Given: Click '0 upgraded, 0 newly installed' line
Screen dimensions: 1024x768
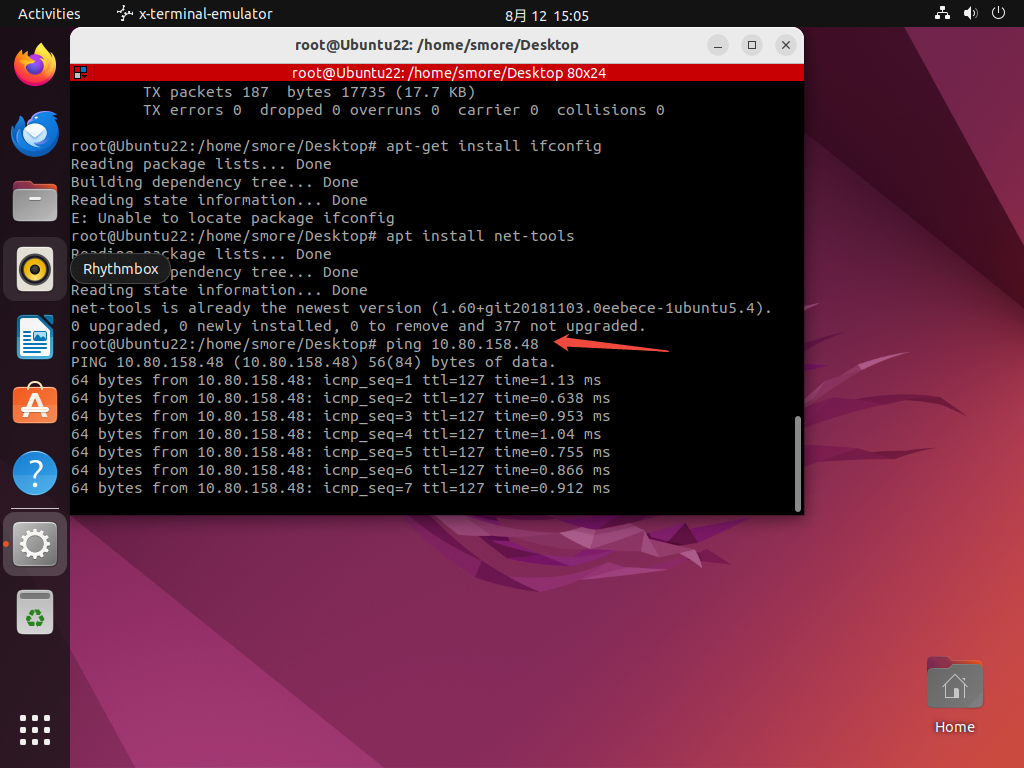Looking at the screenshot, I should point(359,326).
